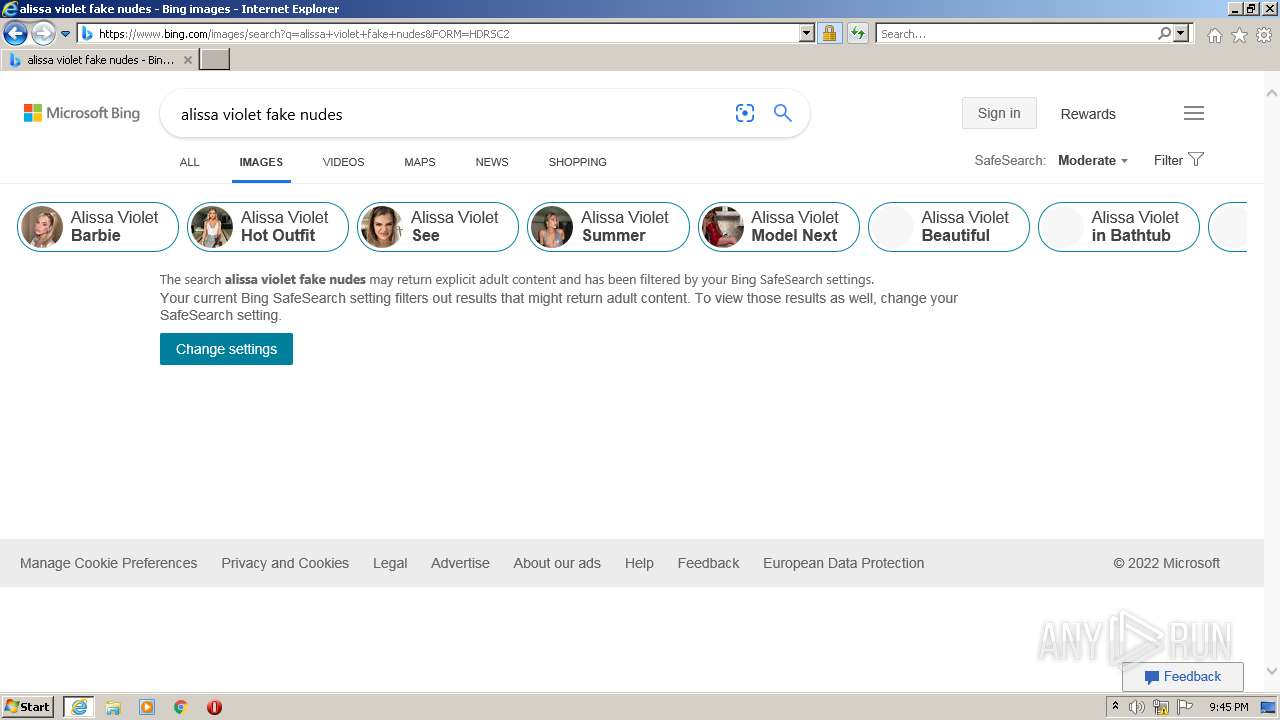Switch to the VIDEOS tab
Viewport: 1280px width, 720px height.
[x=343, y=162]
